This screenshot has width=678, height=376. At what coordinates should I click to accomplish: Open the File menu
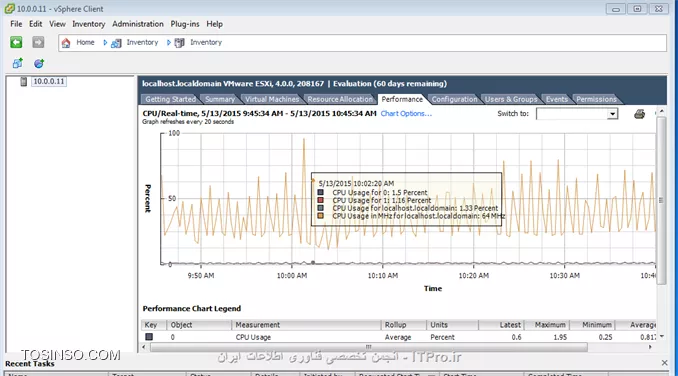[x=16, y=24]
